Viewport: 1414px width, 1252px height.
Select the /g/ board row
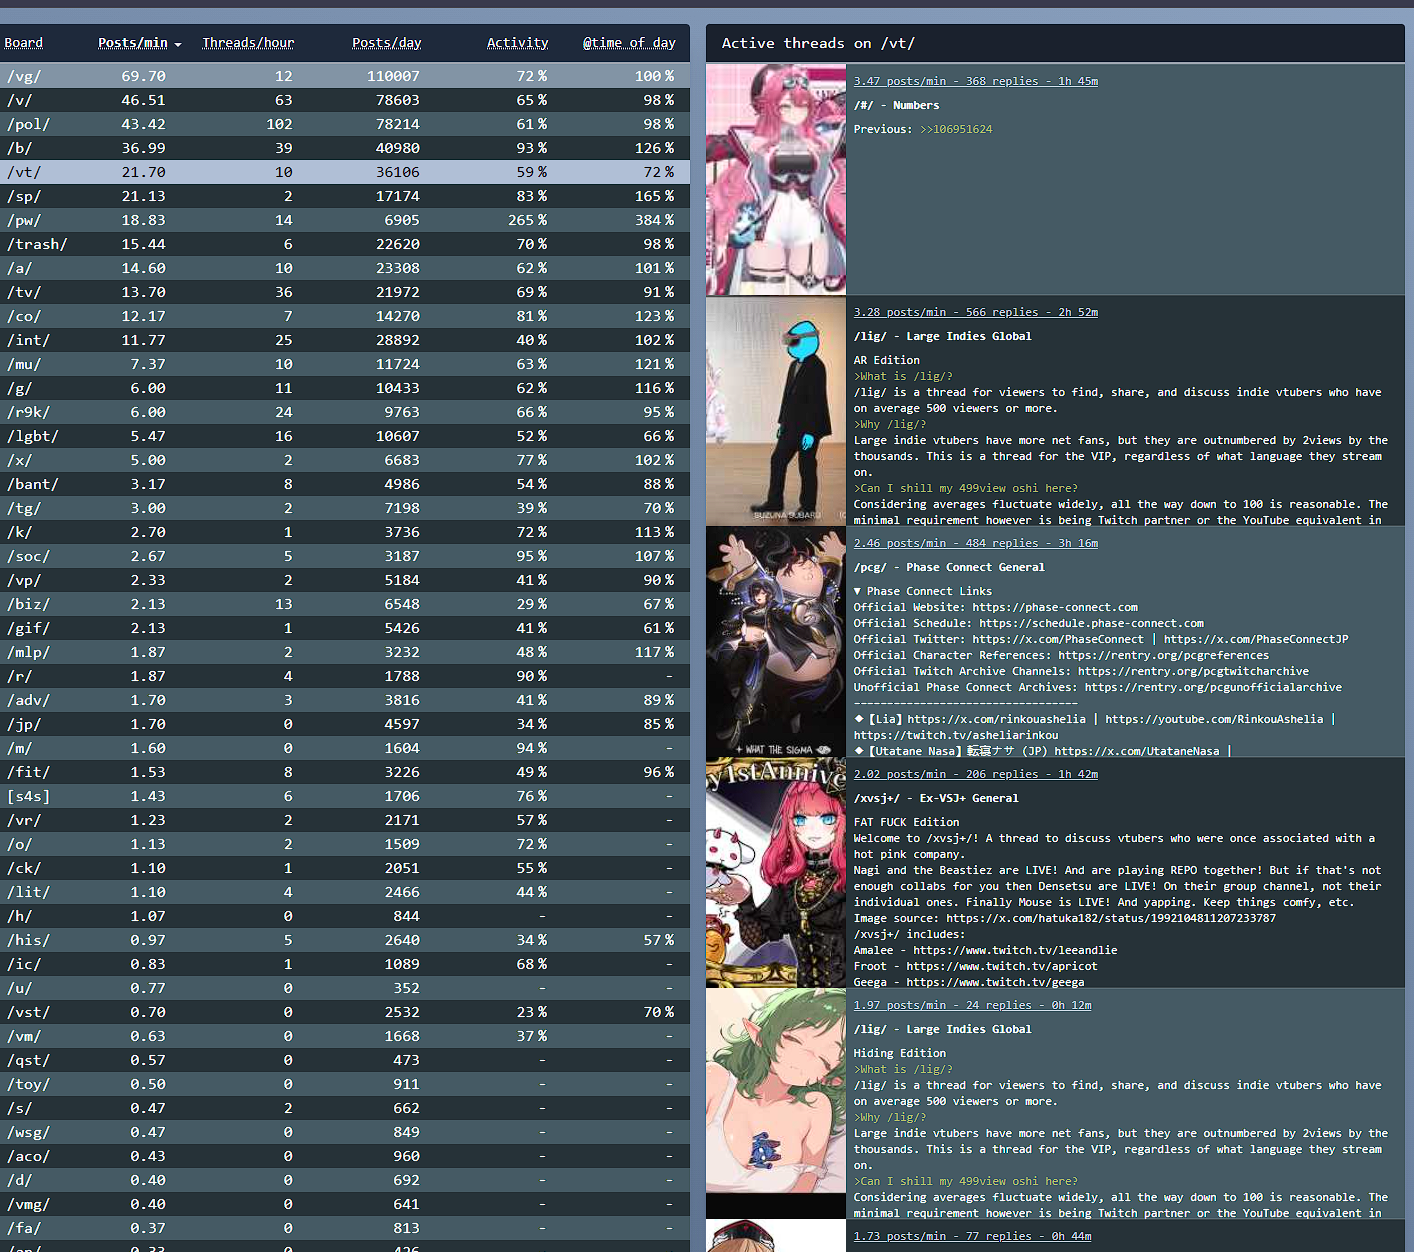(x=345, y=388)
